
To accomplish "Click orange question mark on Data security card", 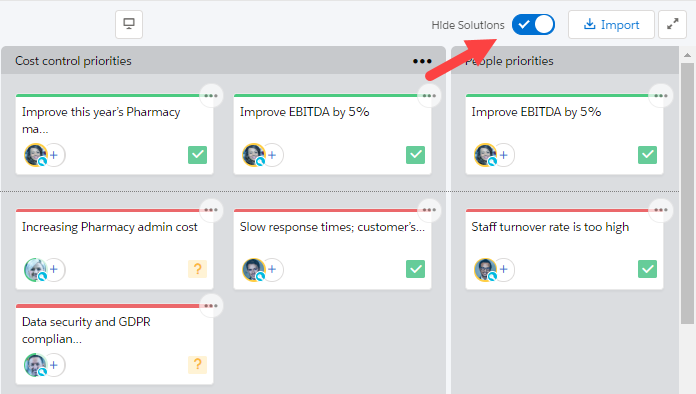I will pyautogui.click(x=198, y=365).
